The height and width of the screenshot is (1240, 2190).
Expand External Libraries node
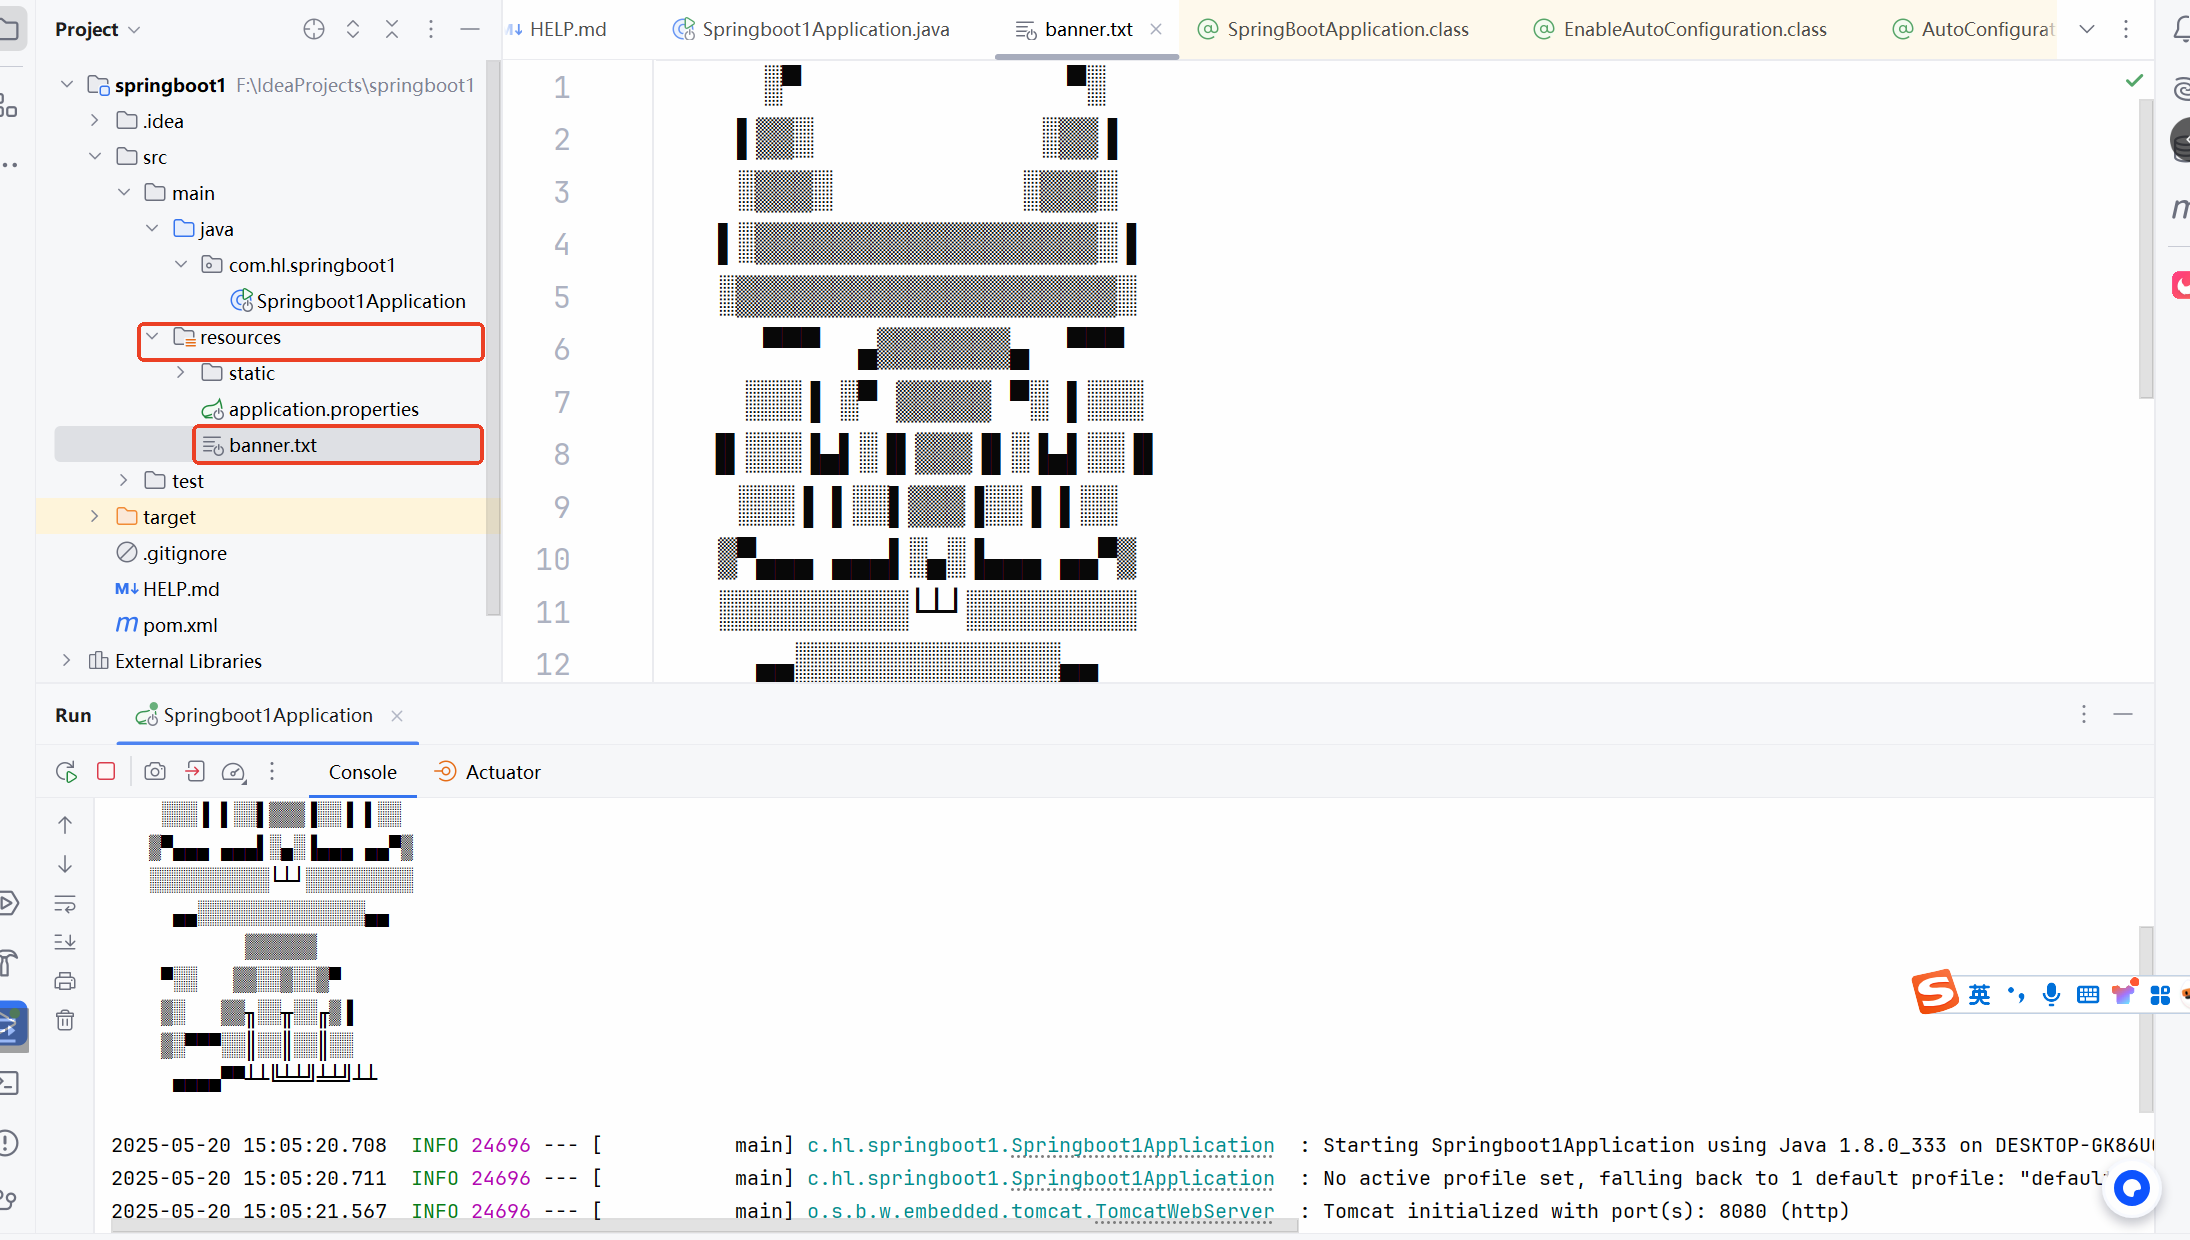click(x=67, y=661)
